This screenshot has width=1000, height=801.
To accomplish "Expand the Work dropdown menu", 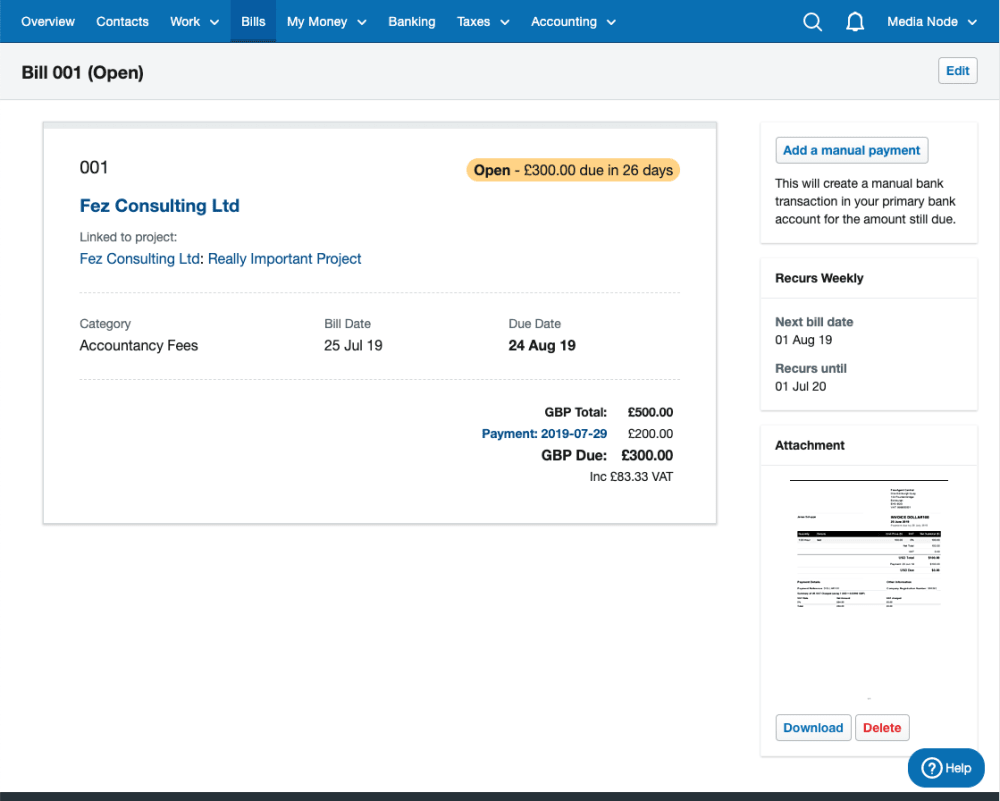I will (194, 22).
